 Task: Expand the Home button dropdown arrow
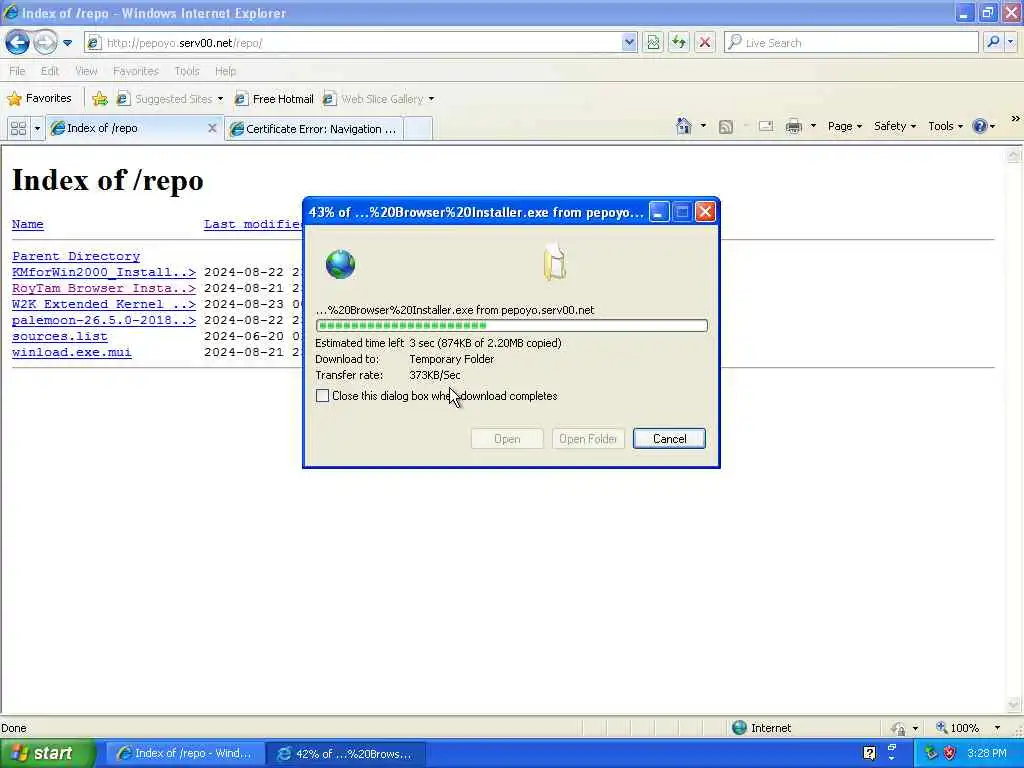tap(703, 126)
